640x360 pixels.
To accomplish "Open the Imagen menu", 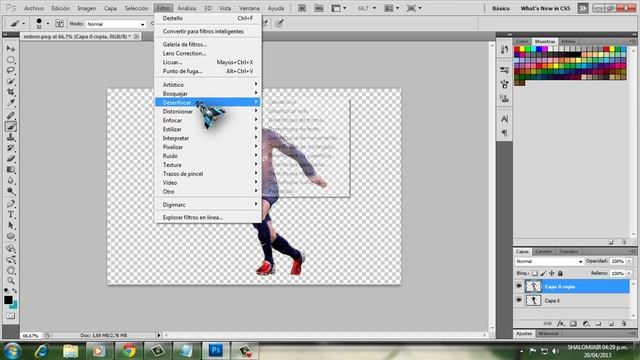I will 87,8.
